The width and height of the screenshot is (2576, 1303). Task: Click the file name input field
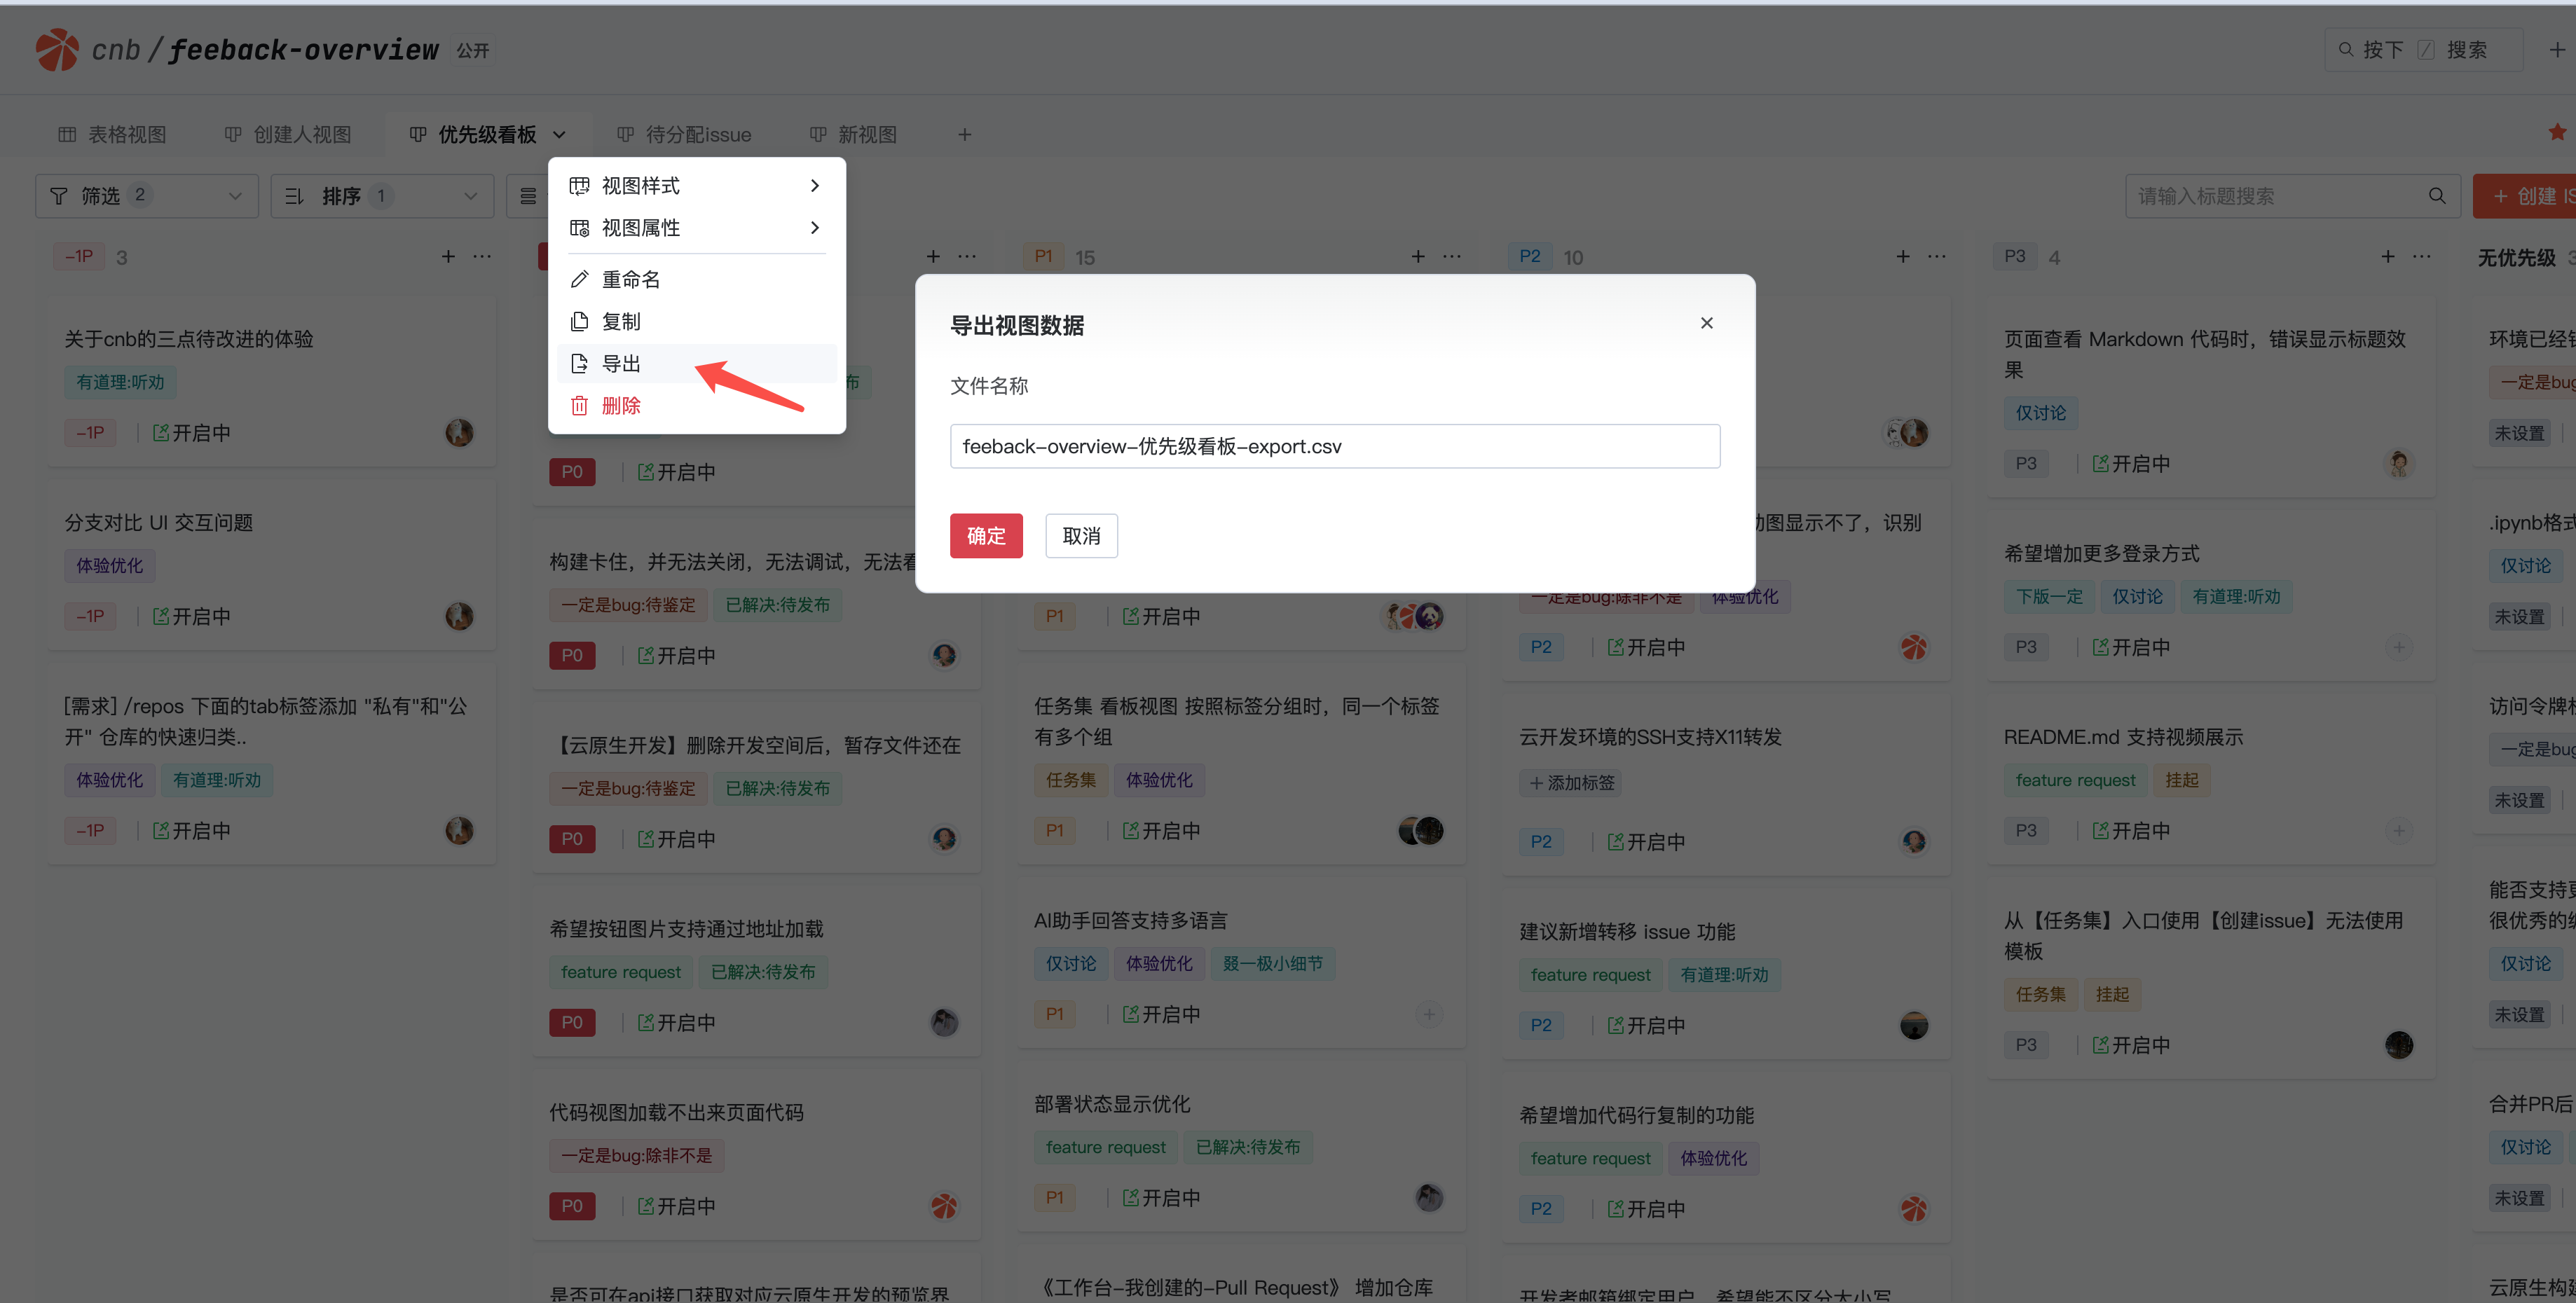pos(1334,446)
